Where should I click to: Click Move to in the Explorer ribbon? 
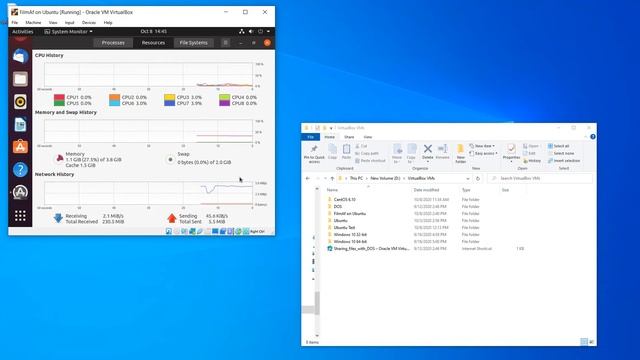[397, 153]
